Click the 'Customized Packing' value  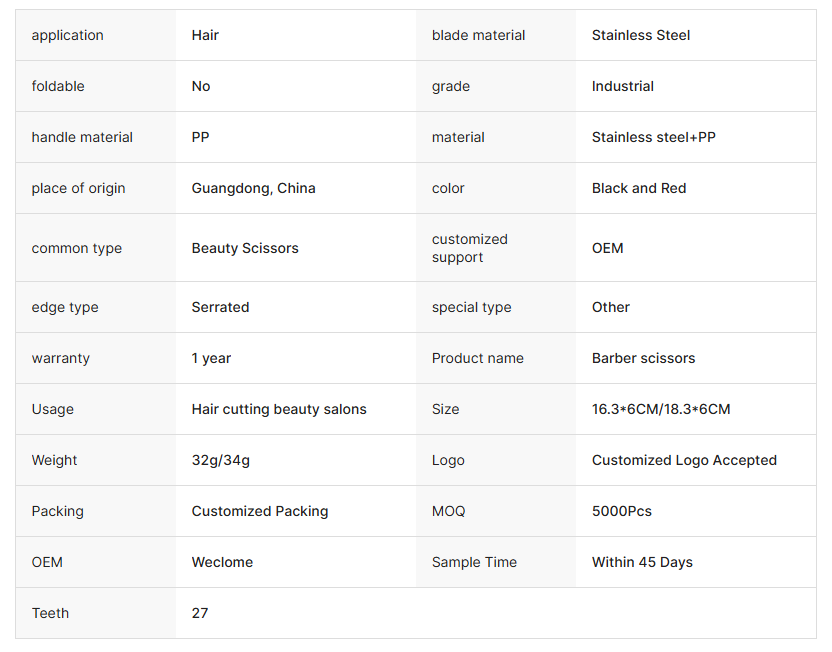(260, 511)
